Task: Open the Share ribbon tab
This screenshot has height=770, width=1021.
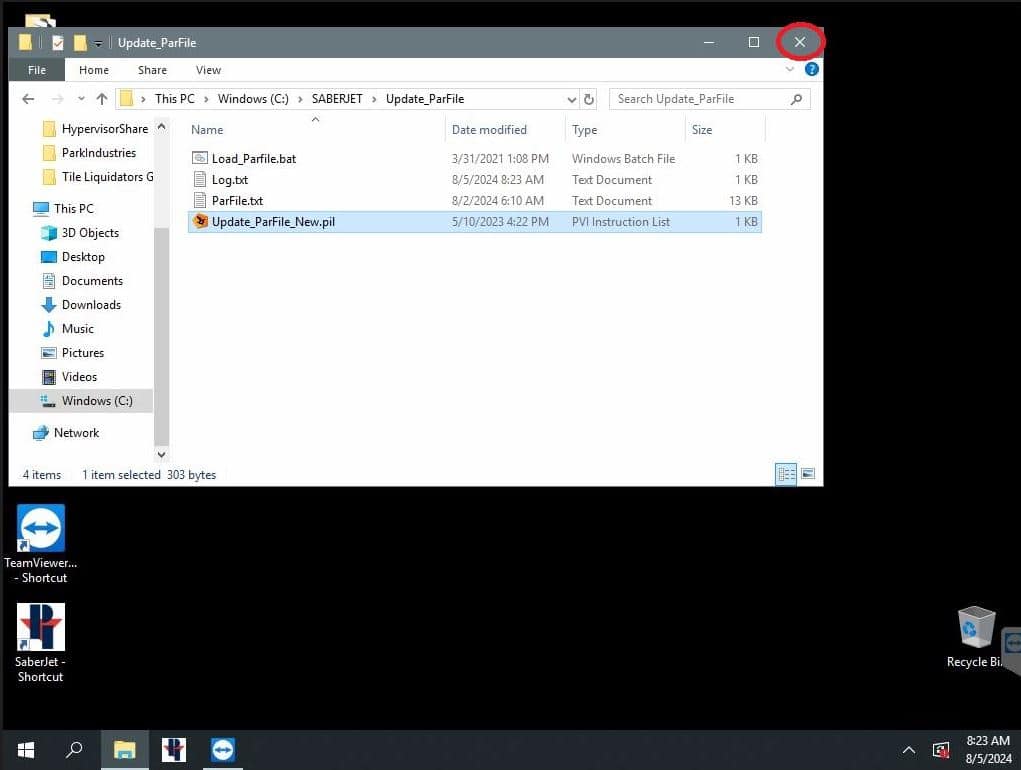Action: click(152, 70)
